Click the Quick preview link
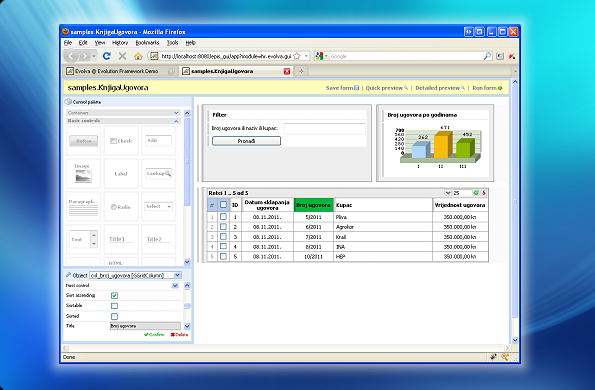 387,88
